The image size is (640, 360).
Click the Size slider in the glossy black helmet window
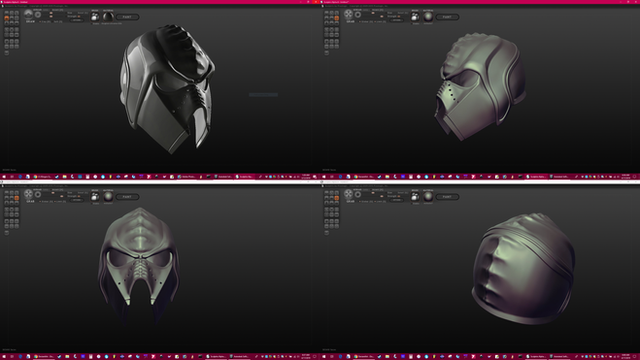tap(53, 13)
